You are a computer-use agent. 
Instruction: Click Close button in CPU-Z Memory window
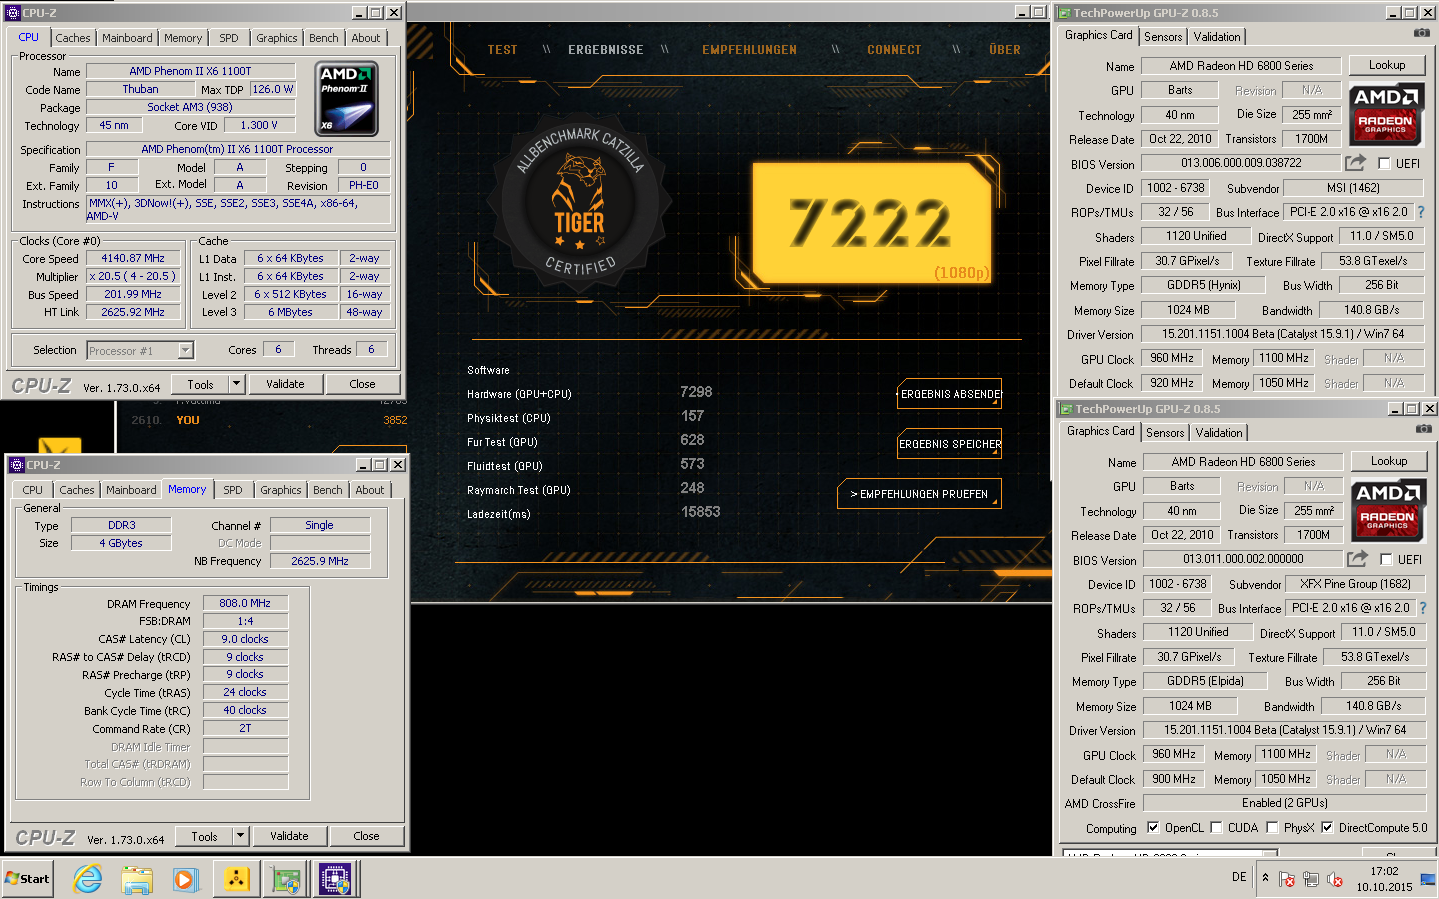tap(366, 836)
